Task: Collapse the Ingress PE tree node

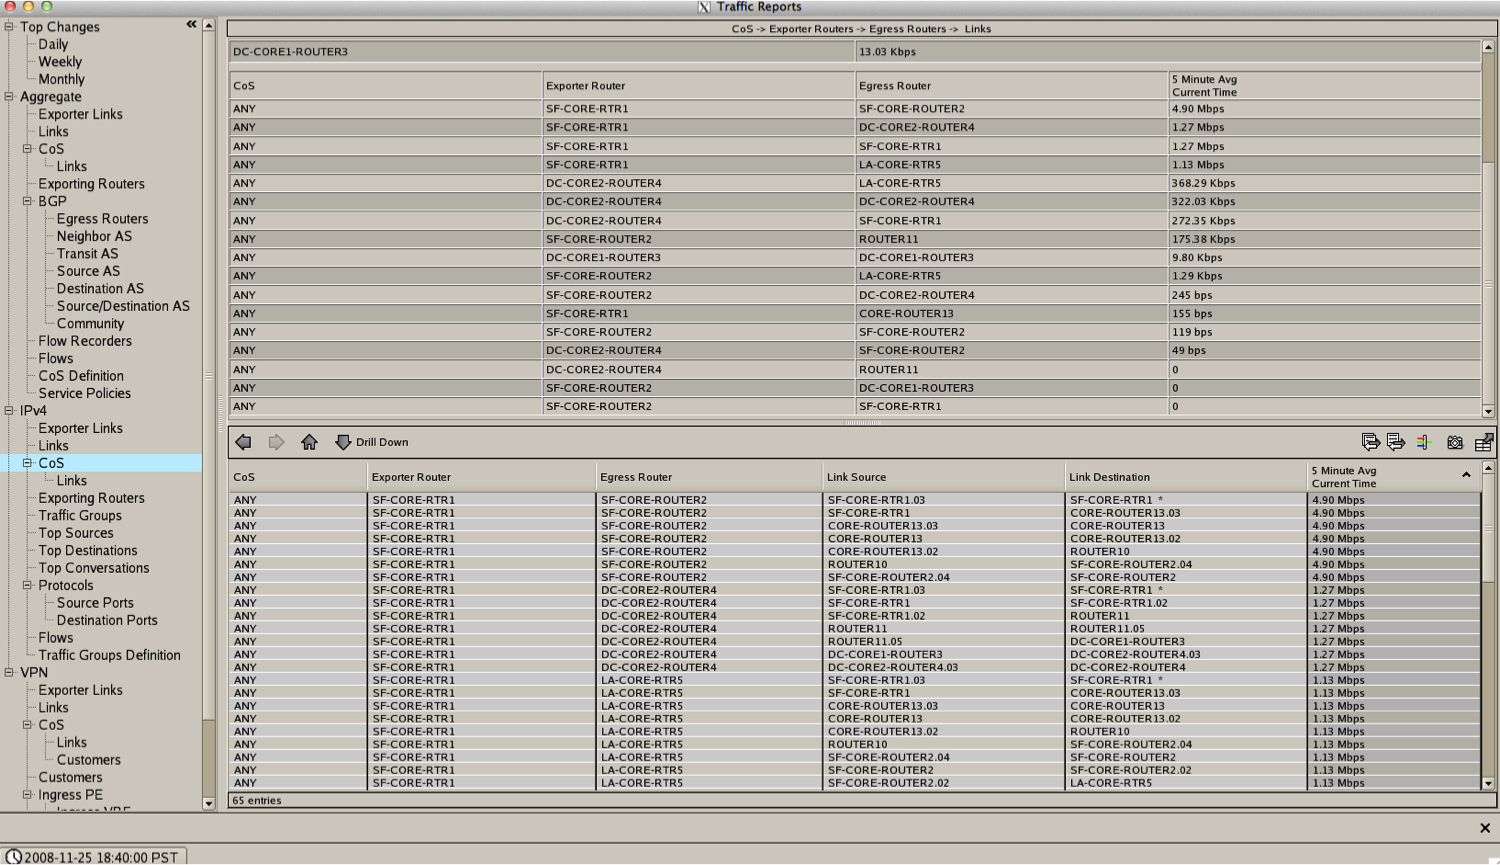Action: 28,794
